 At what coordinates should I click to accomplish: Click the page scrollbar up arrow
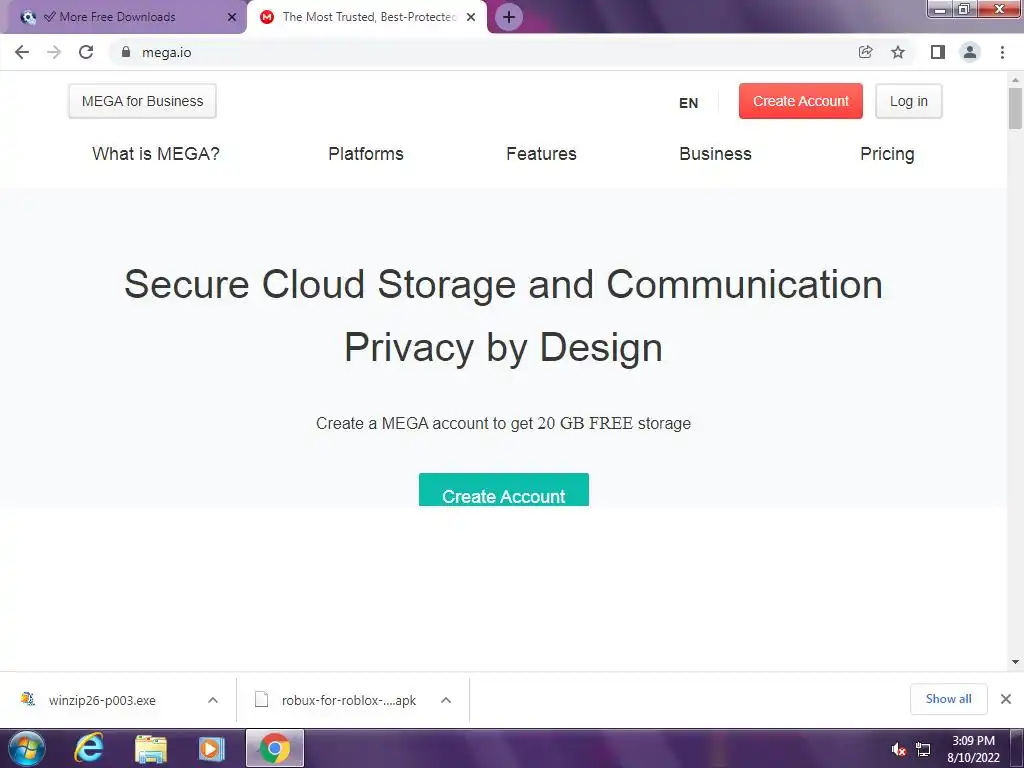1015,80
